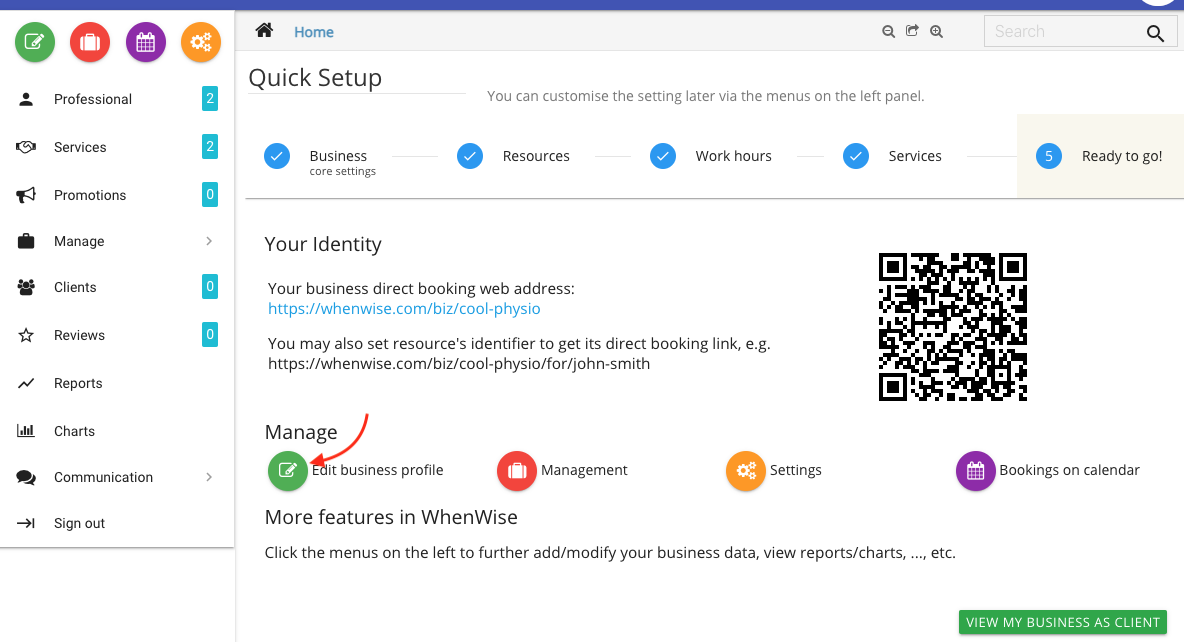
Task: Click red Management icon under Manage section
Action: 516,470
